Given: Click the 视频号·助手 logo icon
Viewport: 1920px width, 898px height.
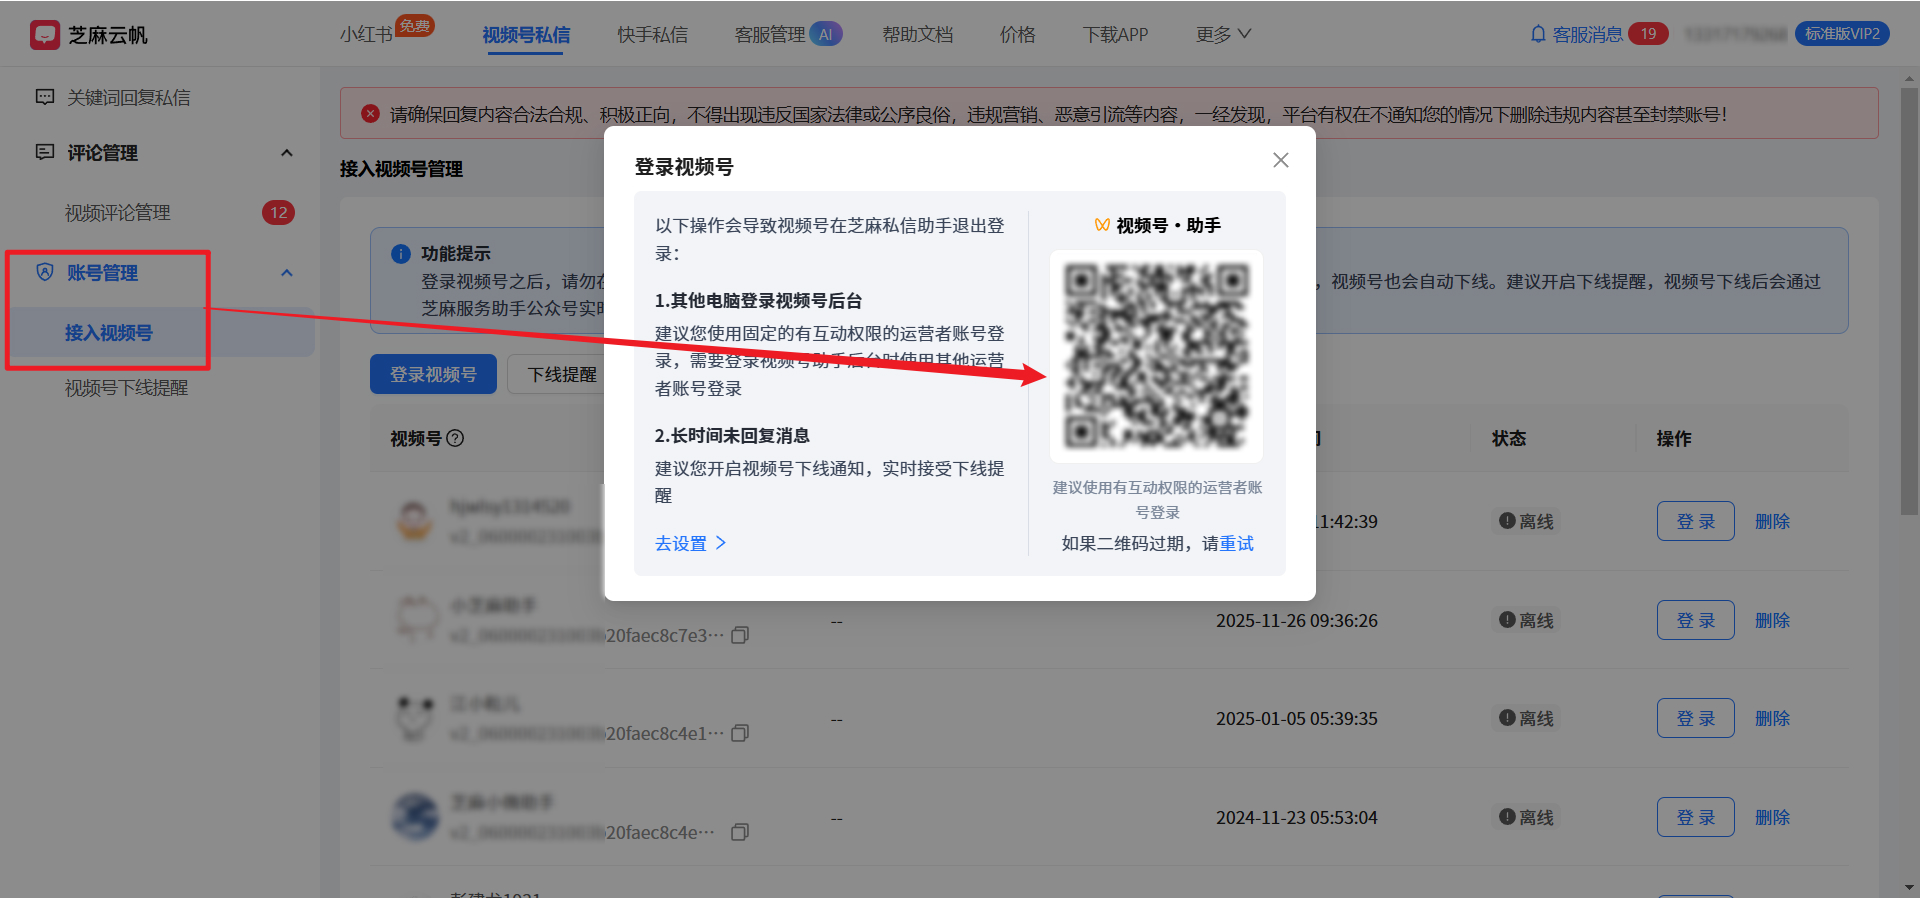Looking at the screenshot, I should click(1102, 225).
